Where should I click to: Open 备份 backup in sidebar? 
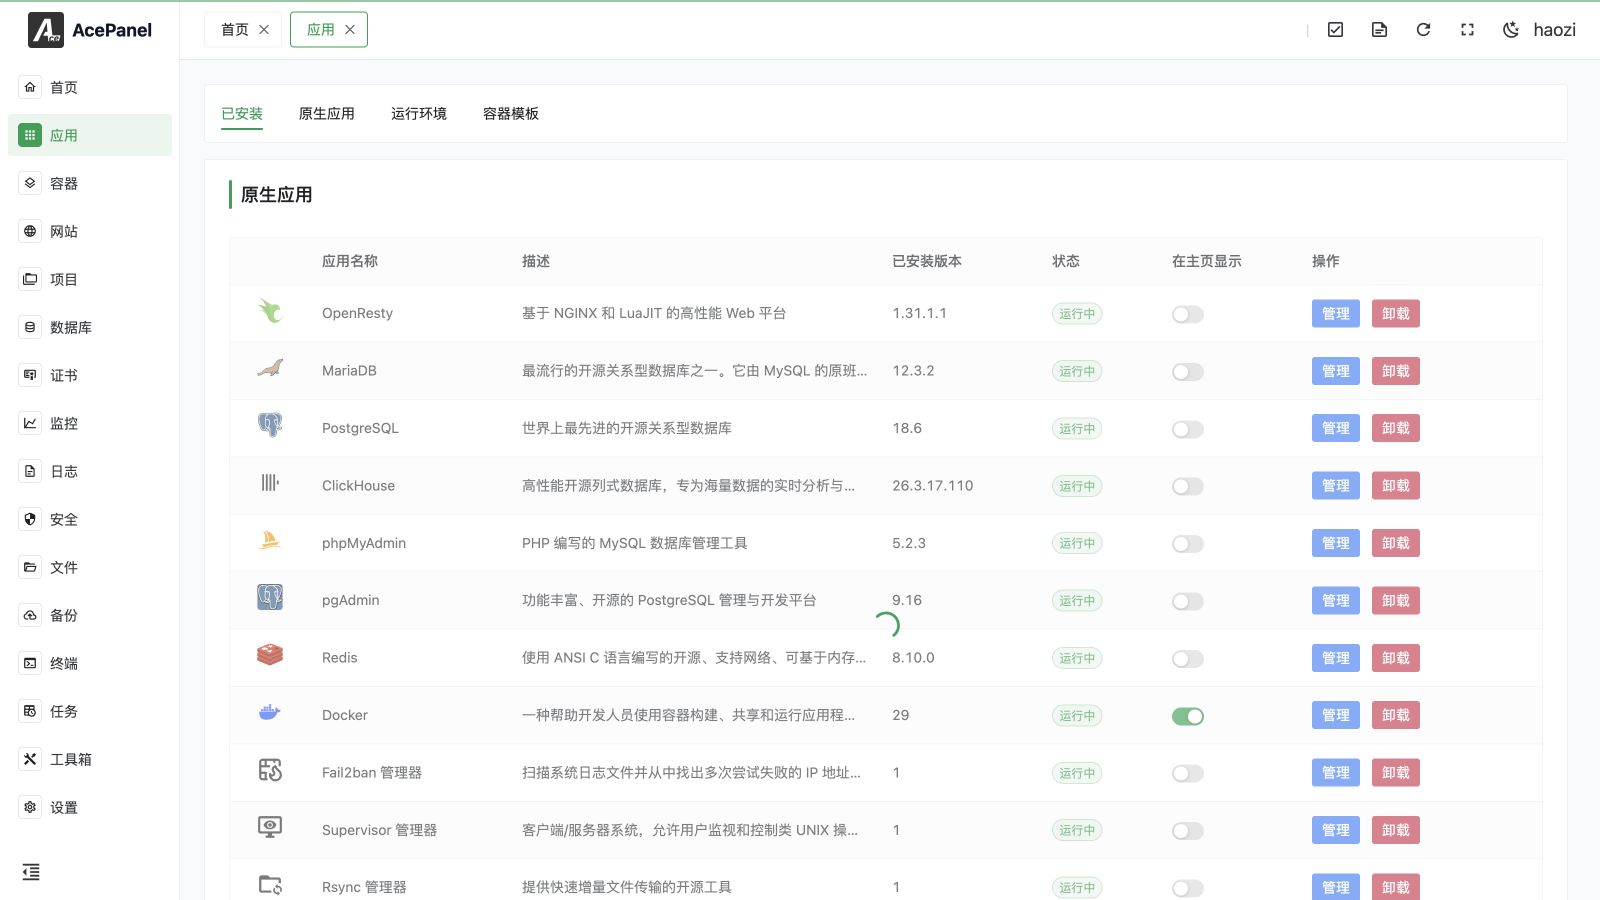tap(90, 615)
